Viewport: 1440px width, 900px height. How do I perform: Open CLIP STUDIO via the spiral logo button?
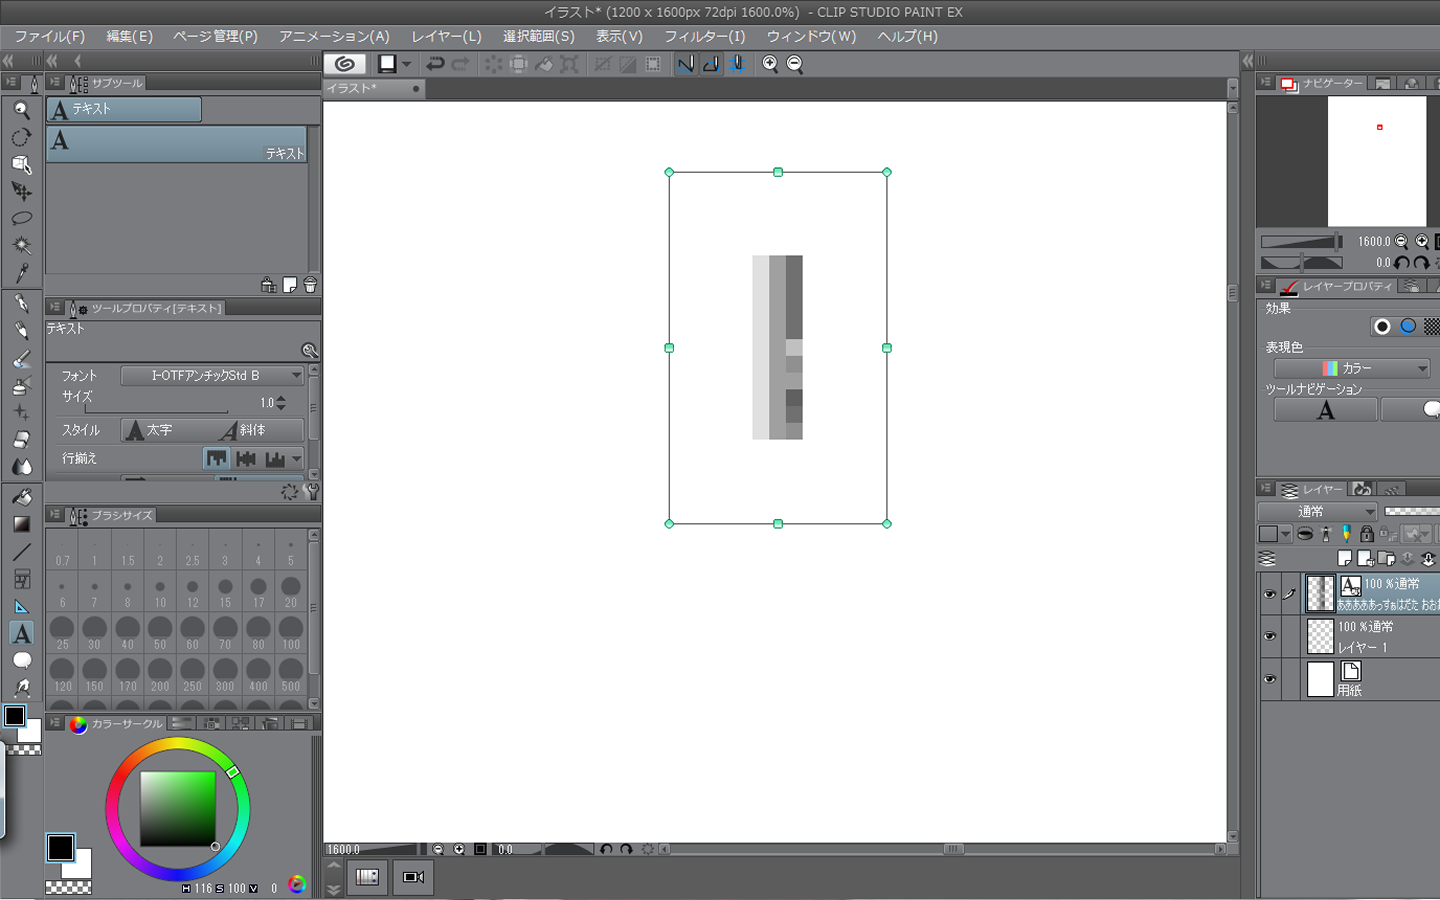click(345, 64)
